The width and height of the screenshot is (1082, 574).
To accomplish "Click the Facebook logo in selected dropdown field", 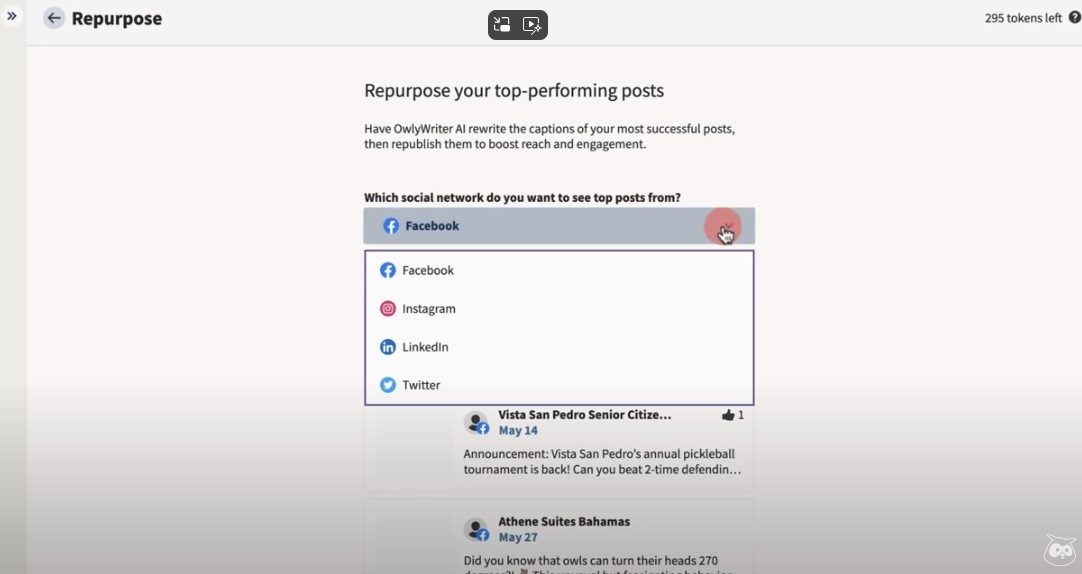I will click(391, 226).
